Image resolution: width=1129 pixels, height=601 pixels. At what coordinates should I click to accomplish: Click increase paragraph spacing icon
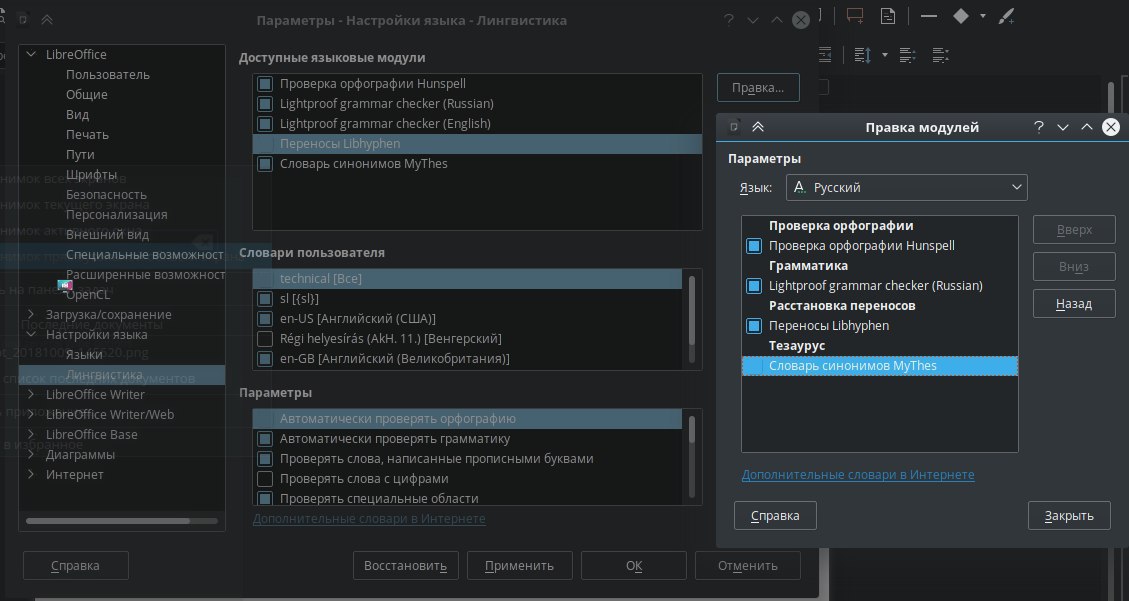click(x=907, y=55)
